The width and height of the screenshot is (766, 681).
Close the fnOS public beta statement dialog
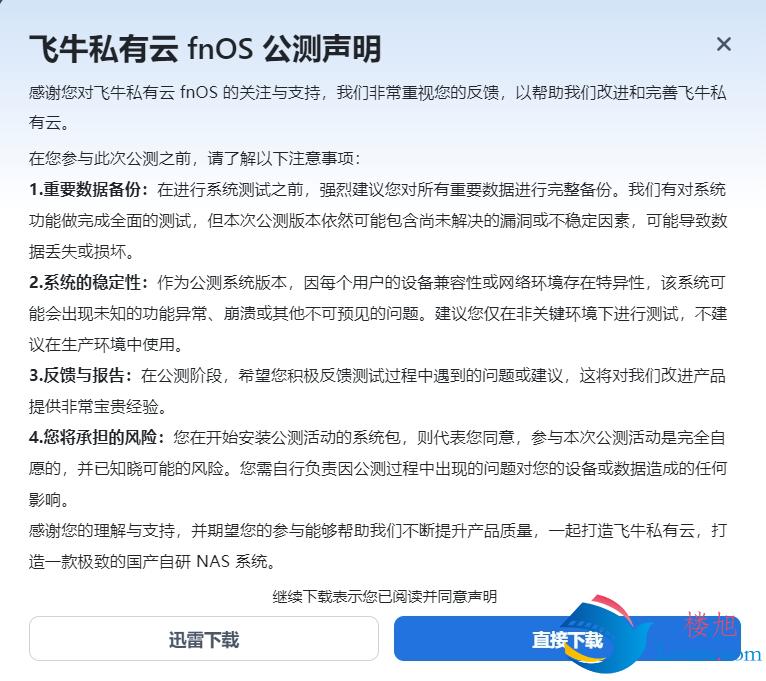pyautogui.click(x=723, y=44)
